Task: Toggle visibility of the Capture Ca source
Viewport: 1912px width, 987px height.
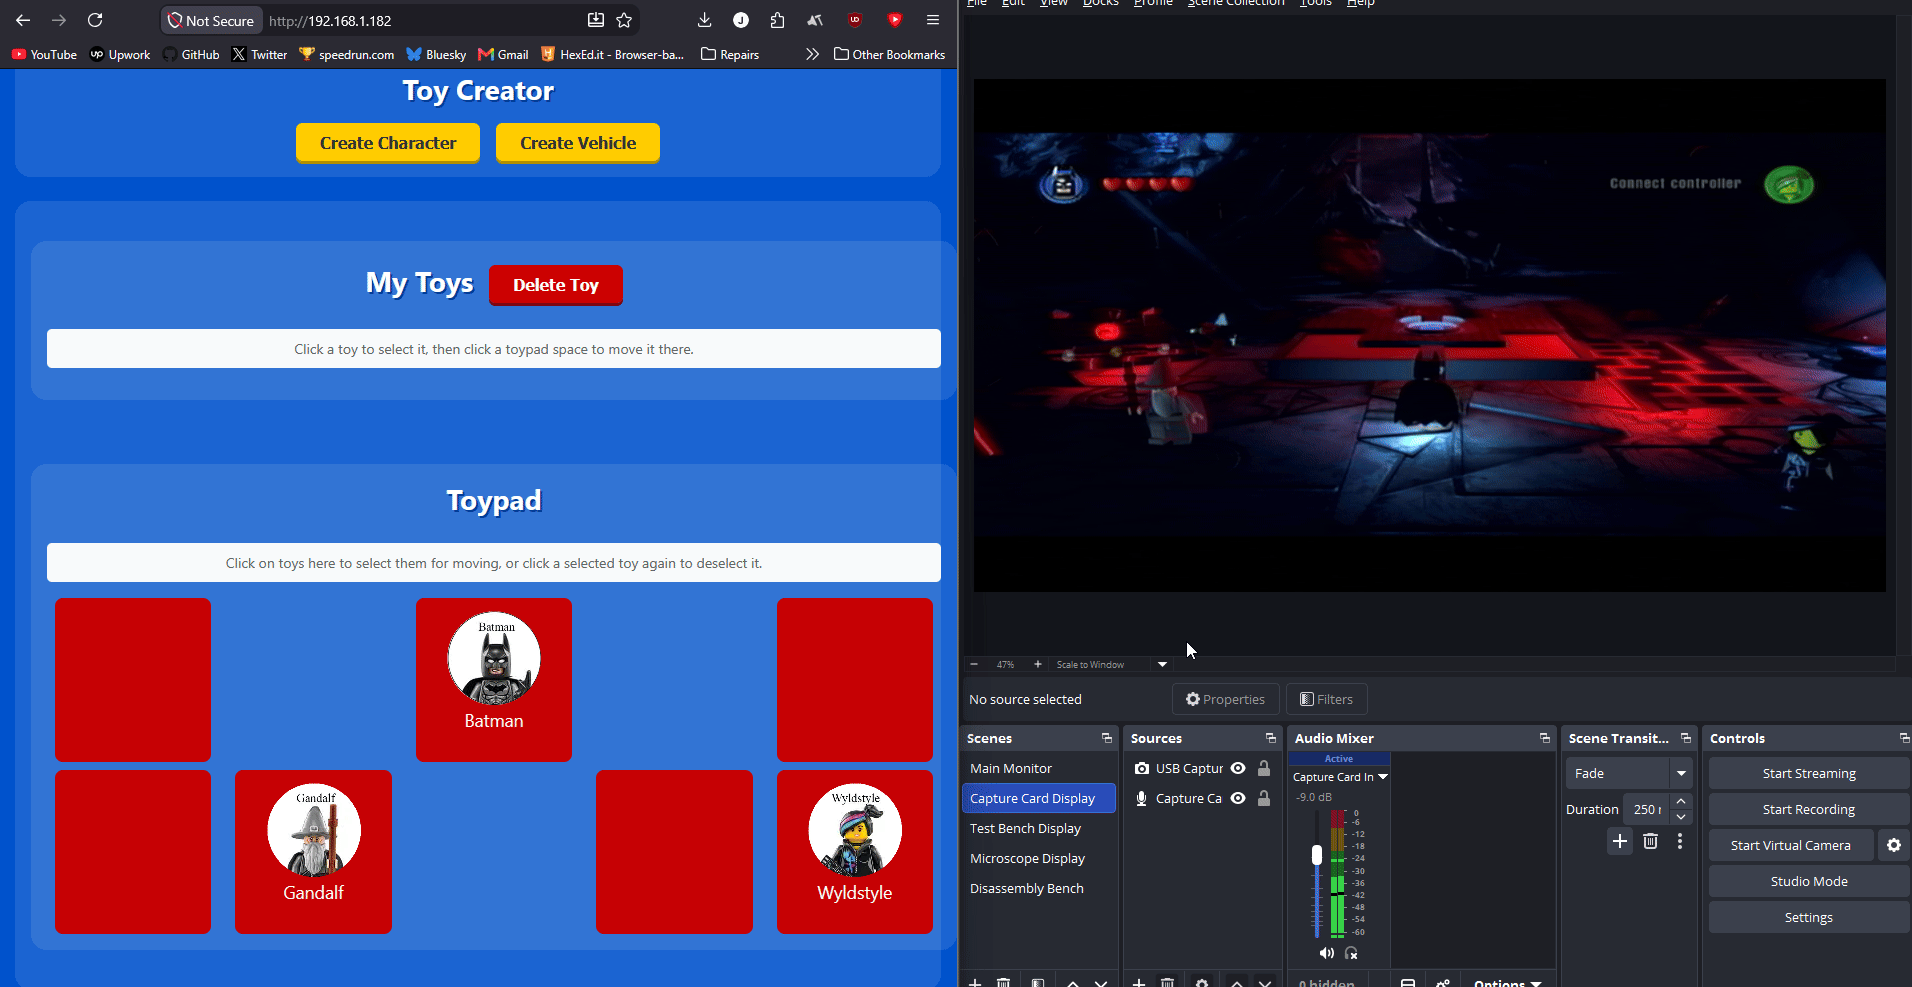Action: [x=1238, y=798]
